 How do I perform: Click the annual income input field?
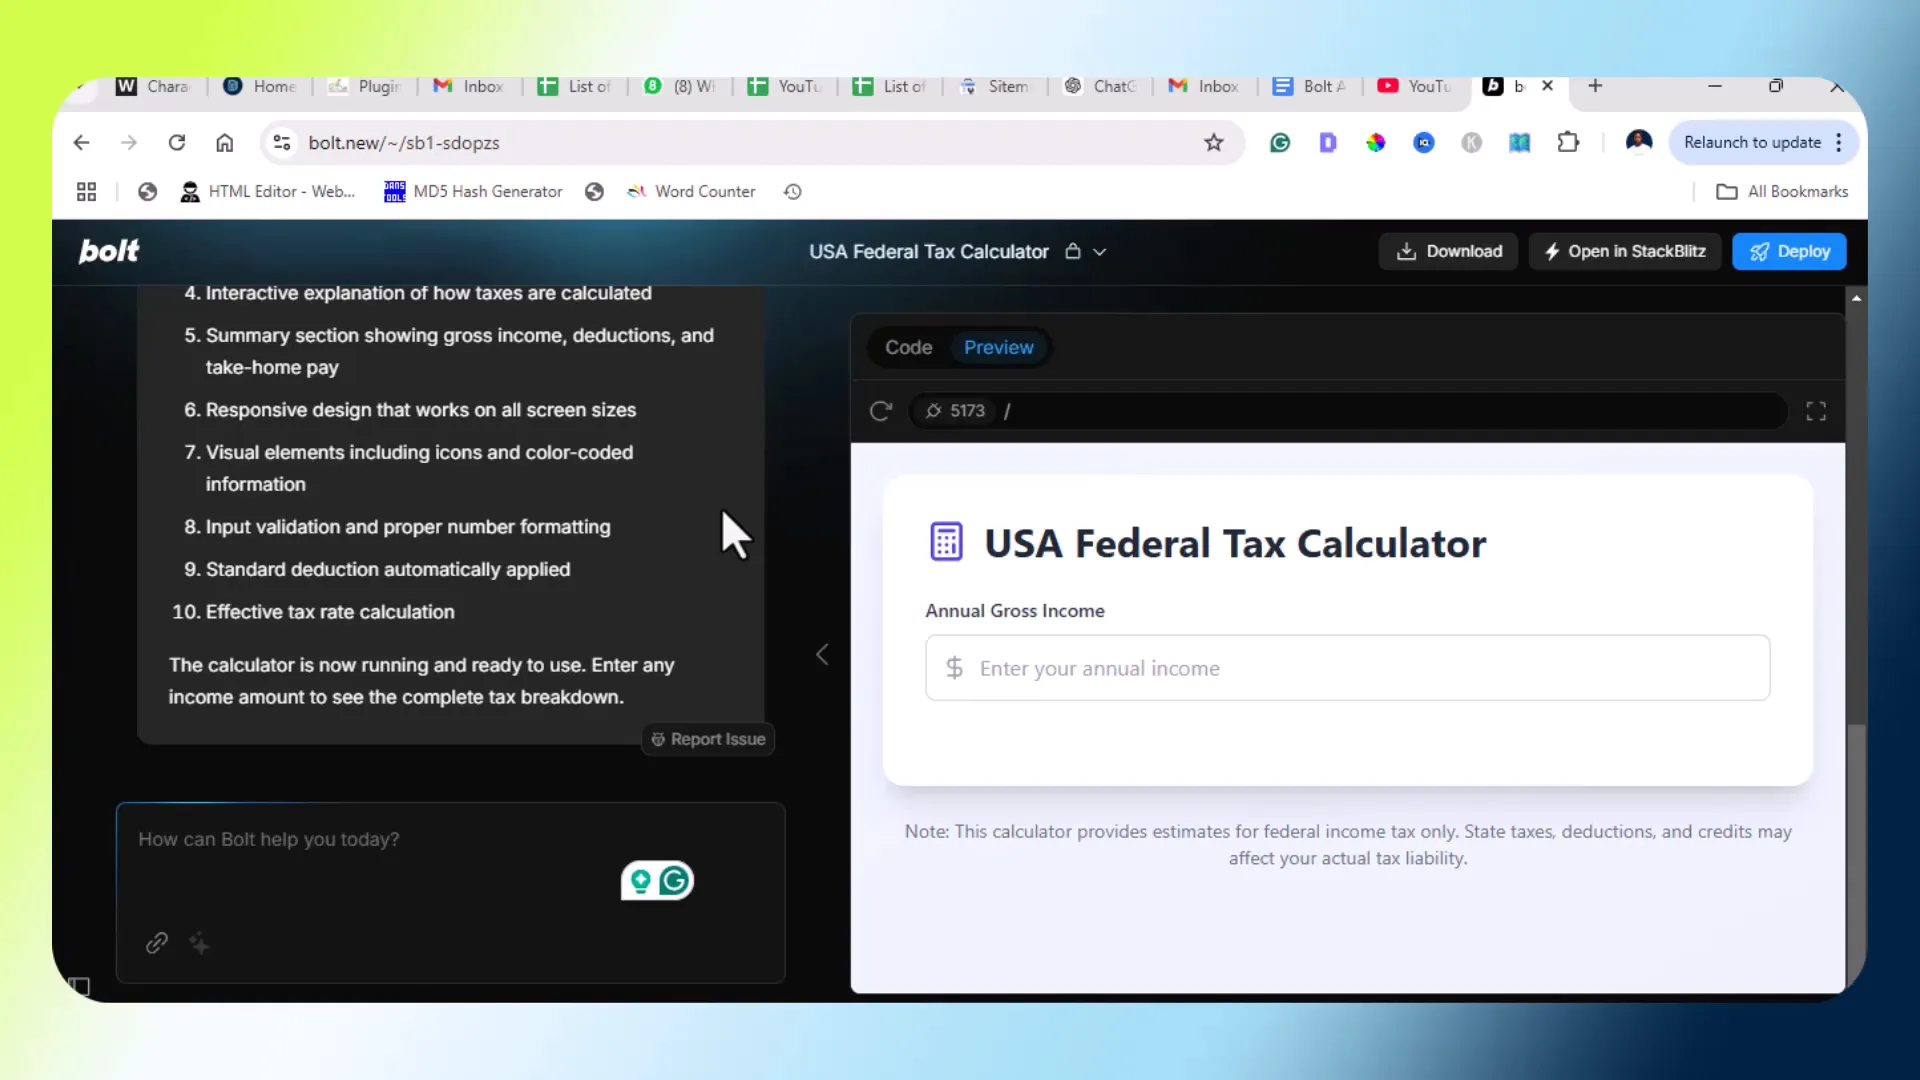tap(1347, 668)
